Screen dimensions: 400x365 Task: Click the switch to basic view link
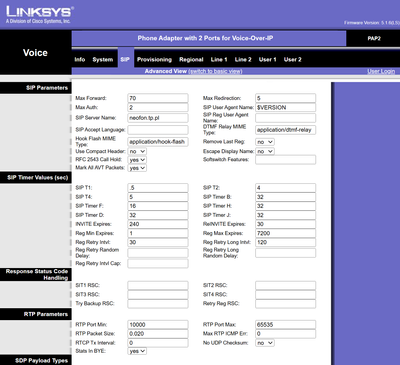pyautogui.click(x=215, y=71)
